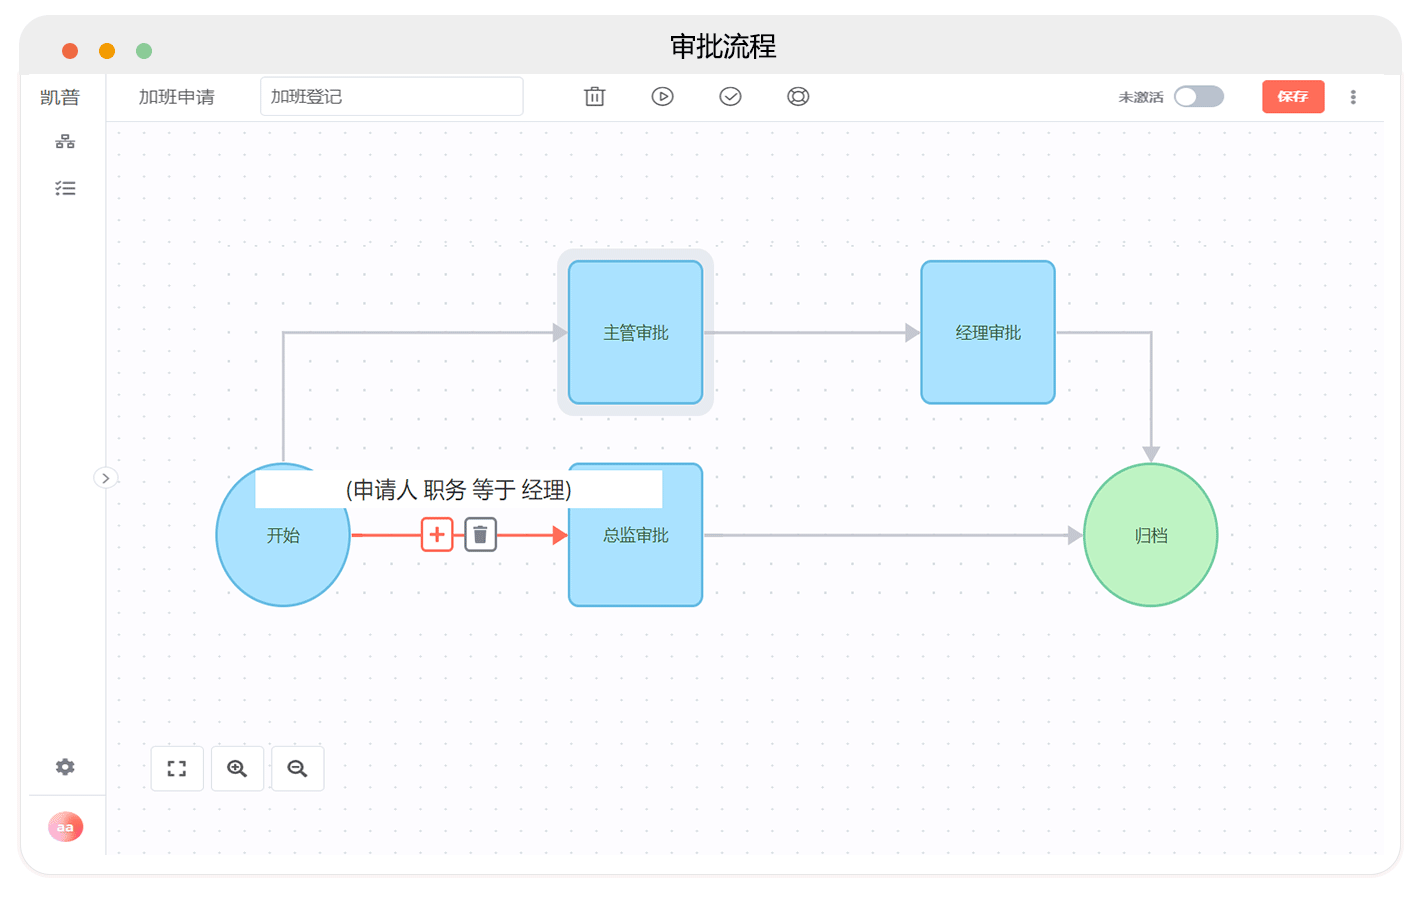
Task: Click the checkmark circle icon in toolbar
Action: [730, 96]
